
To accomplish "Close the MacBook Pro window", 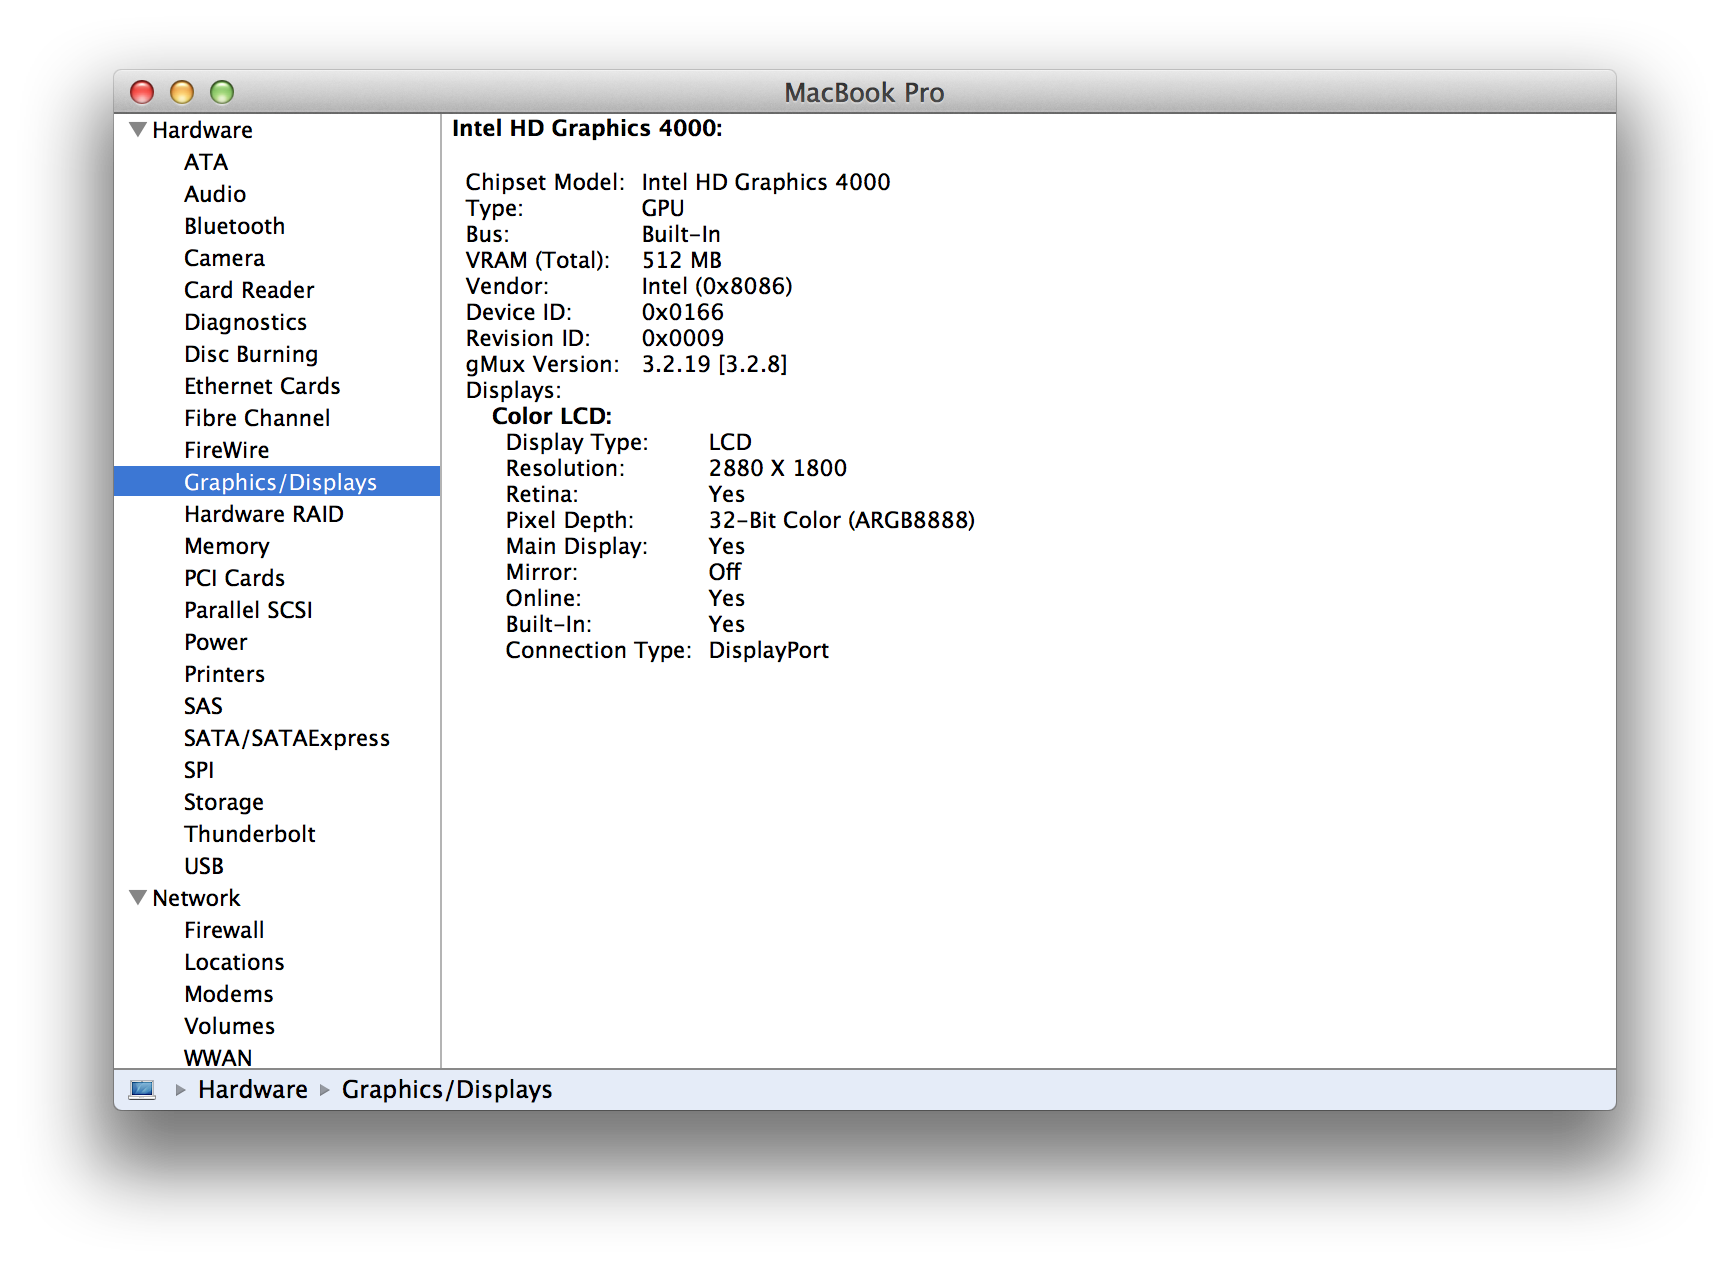I will [142, 92].
